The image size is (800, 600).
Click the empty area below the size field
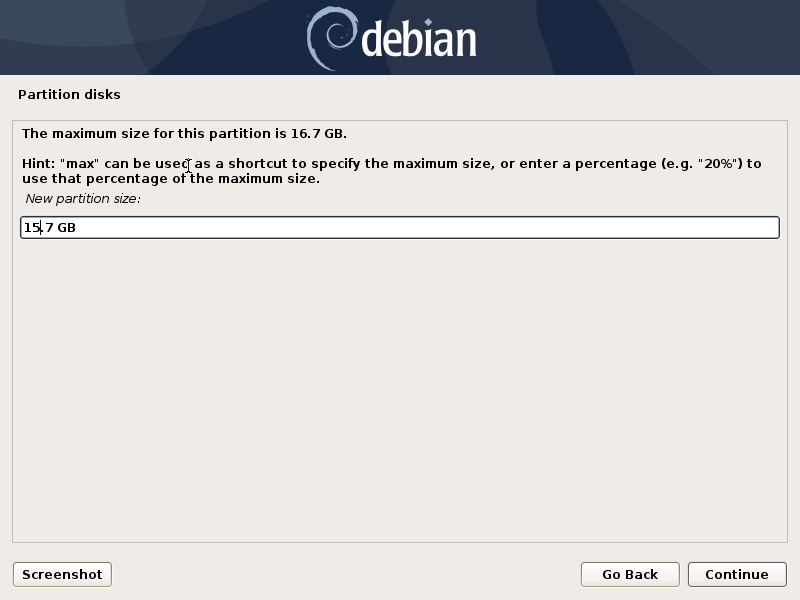click(400, 388)
